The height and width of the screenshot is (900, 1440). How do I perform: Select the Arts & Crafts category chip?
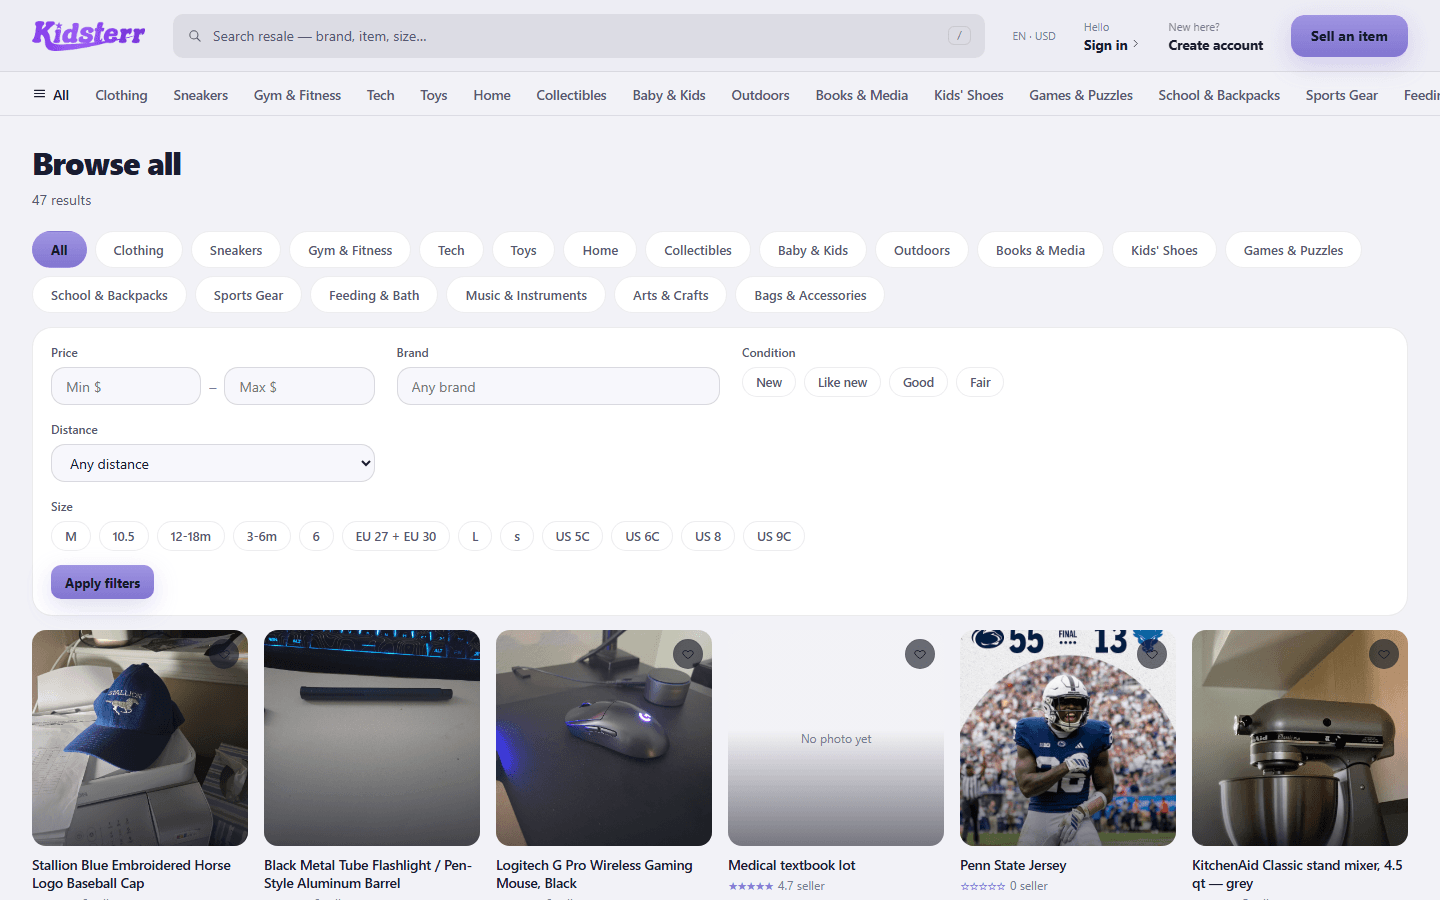point(670,295)
